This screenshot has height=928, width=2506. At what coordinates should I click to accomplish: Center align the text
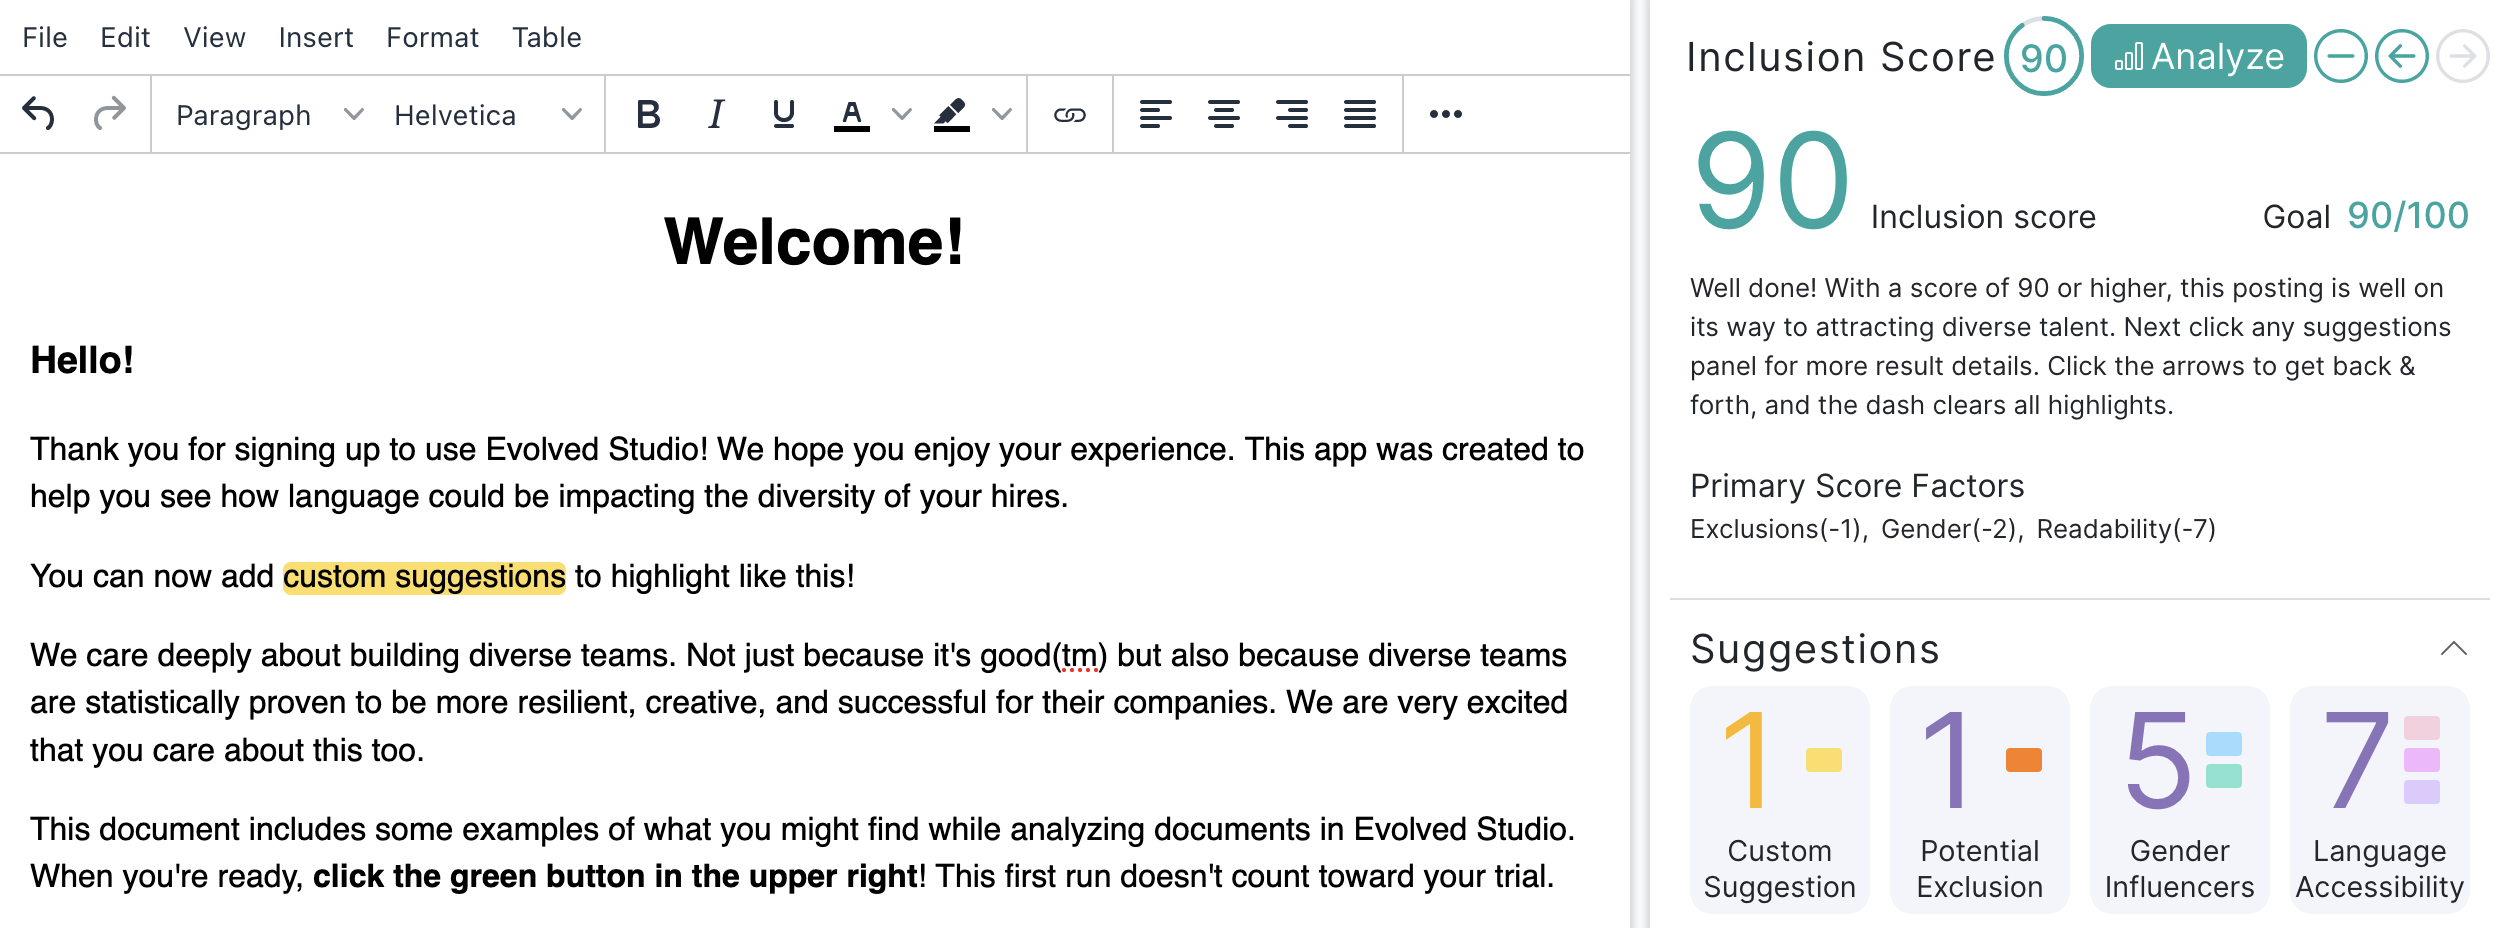point(1224,114)
